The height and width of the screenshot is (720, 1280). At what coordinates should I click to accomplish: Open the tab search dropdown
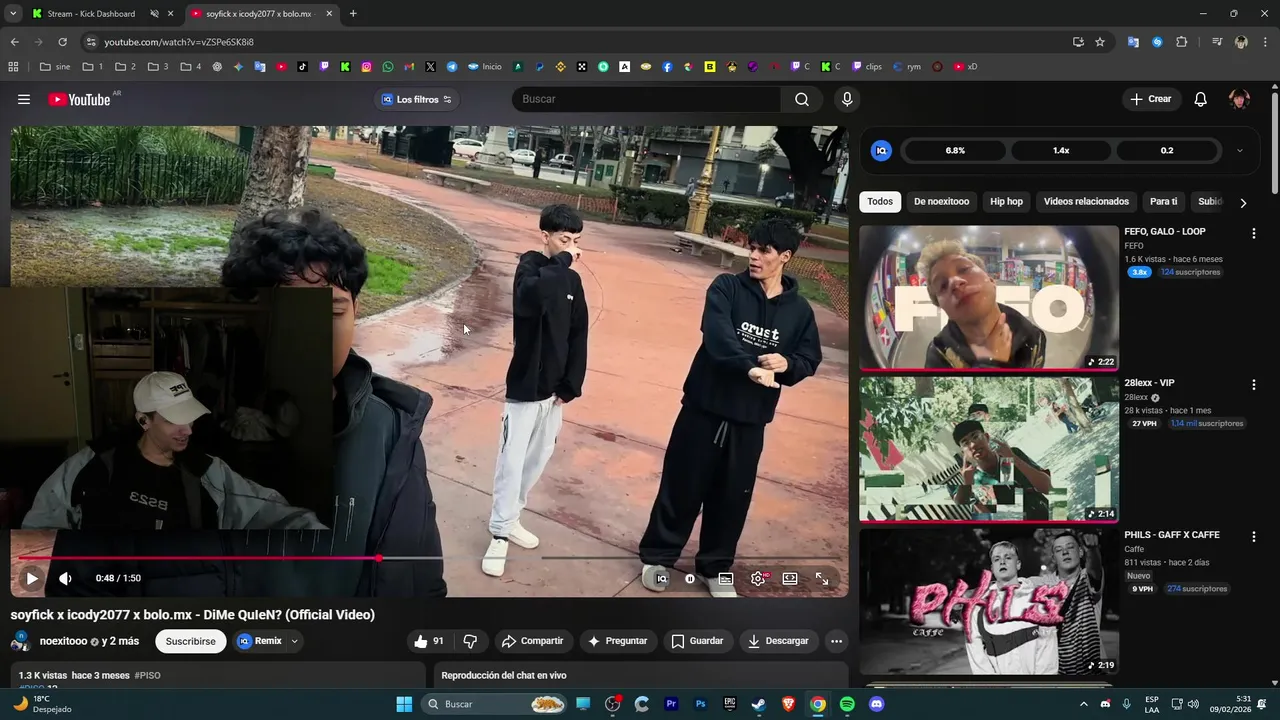click(x=13, y=14)
